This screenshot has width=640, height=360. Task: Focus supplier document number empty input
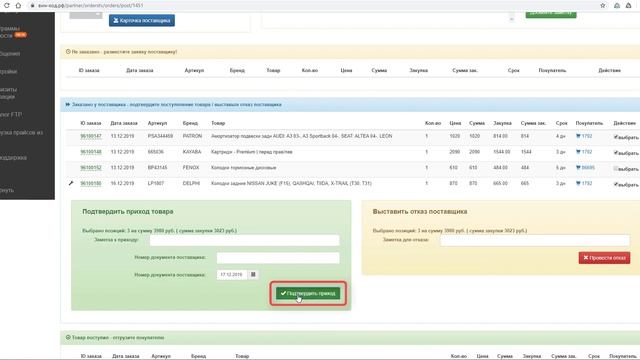click(278, 258)
